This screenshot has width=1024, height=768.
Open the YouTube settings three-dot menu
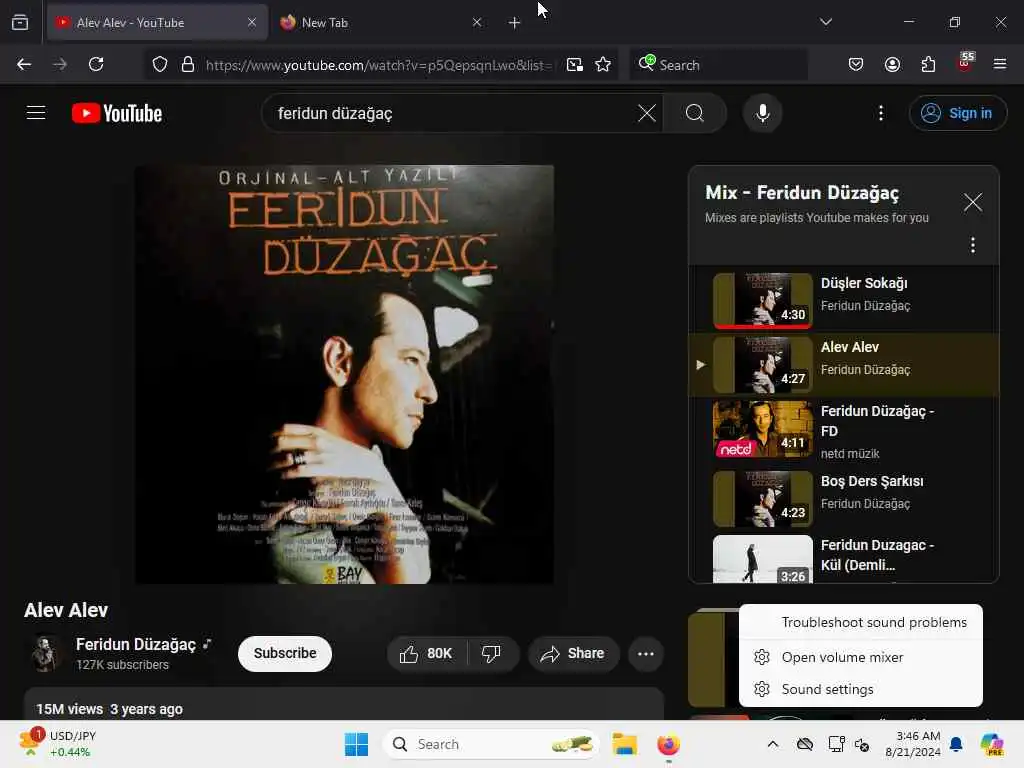pyautogui.click(x=881, y=113)
